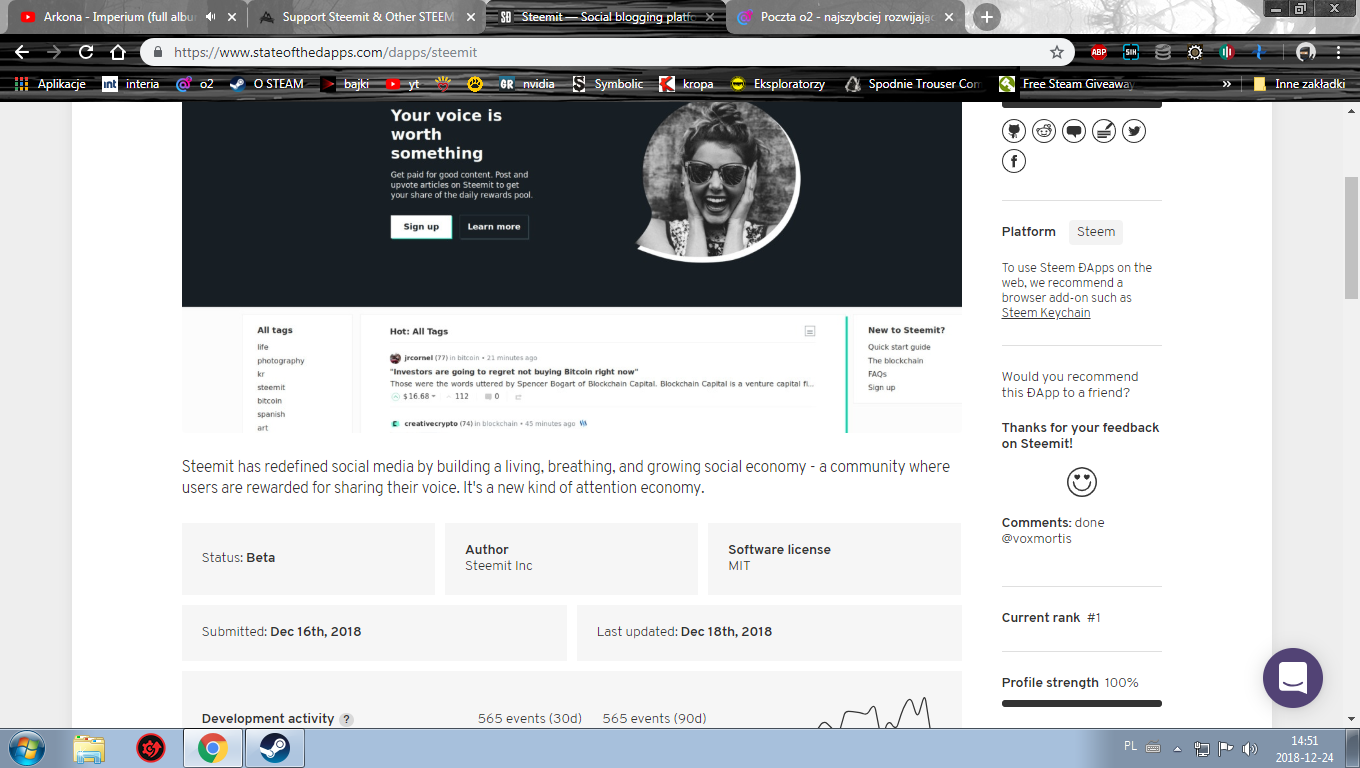
Task: Switch to the Poczta o2 tab
Action: tap(848, 17)
